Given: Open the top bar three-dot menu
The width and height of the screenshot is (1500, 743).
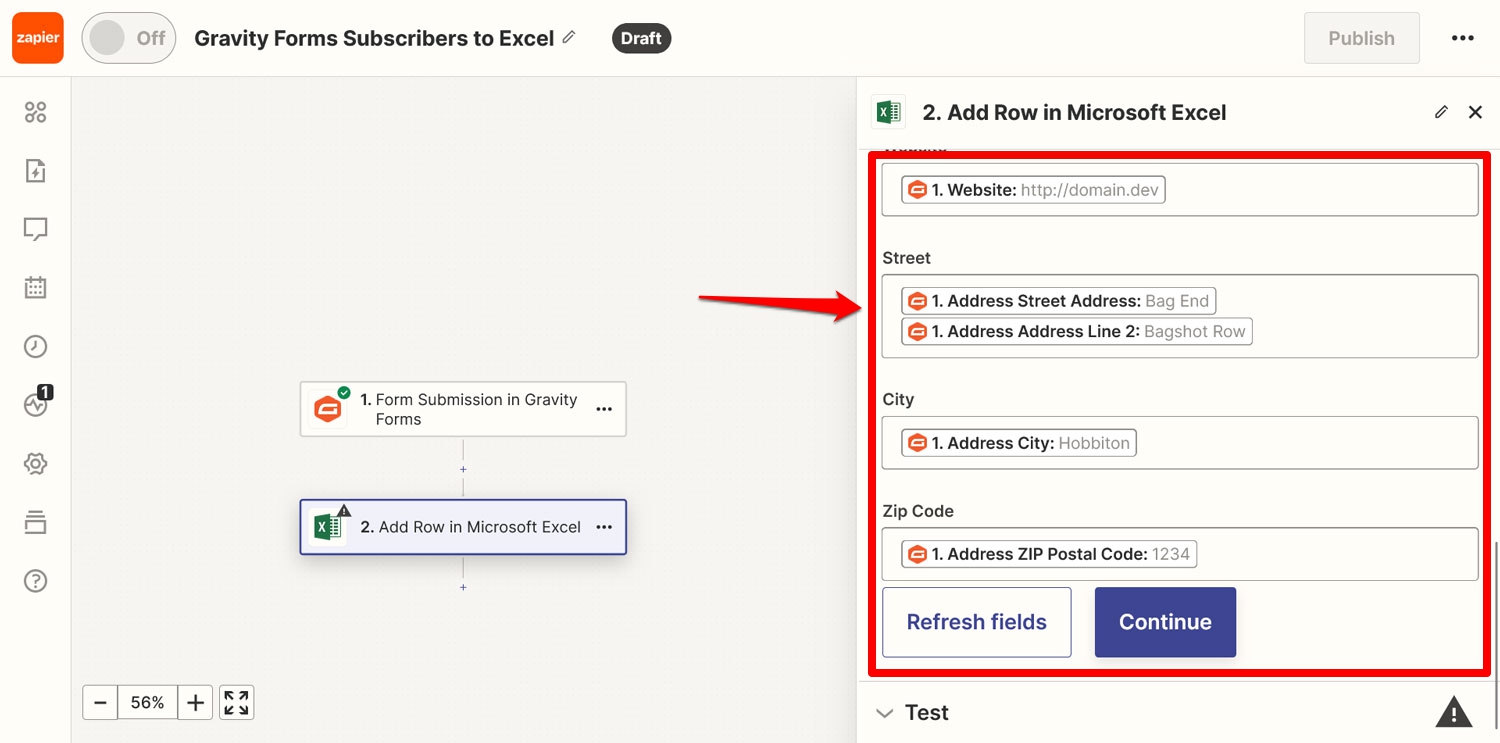Looking at the screenshot, I should pyautogui.click(x=1462, y=38).
